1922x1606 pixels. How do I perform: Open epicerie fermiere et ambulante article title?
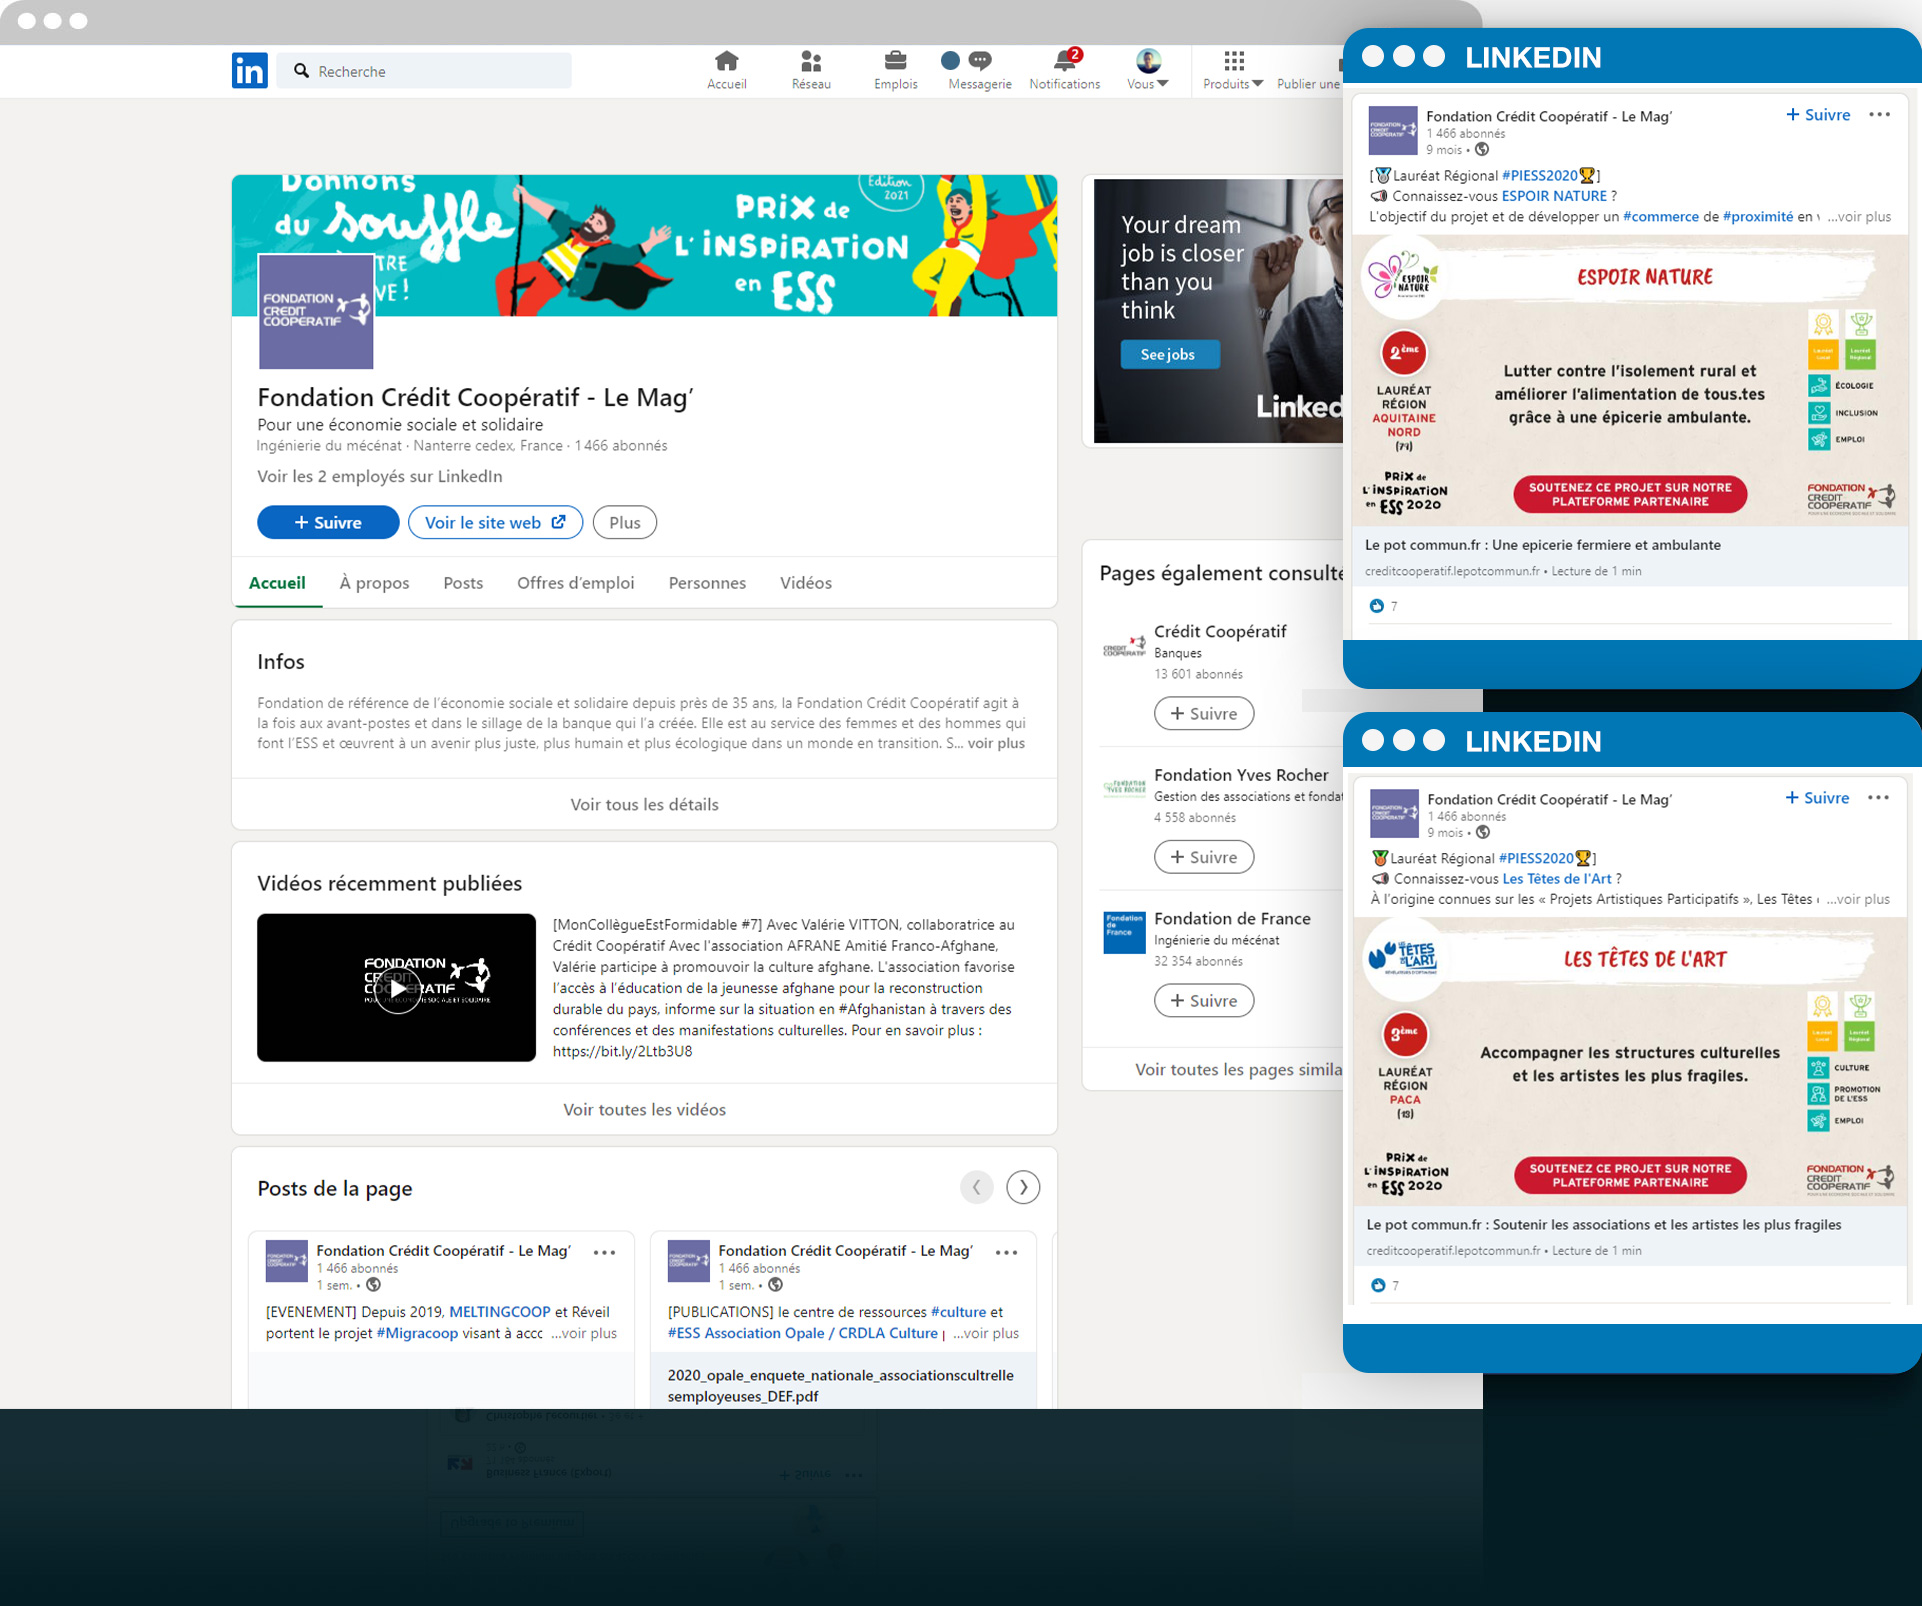(1543, 545)
